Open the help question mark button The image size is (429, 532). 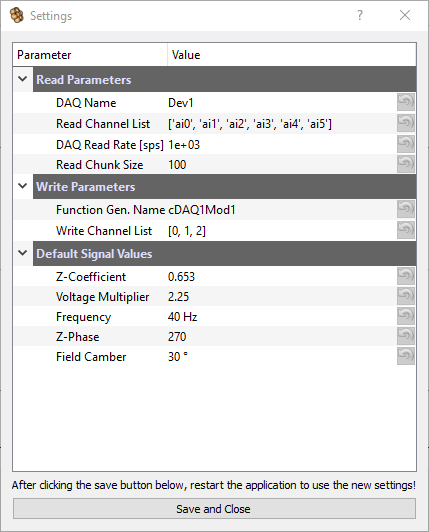pyautogui.click(x=360, y=15)
